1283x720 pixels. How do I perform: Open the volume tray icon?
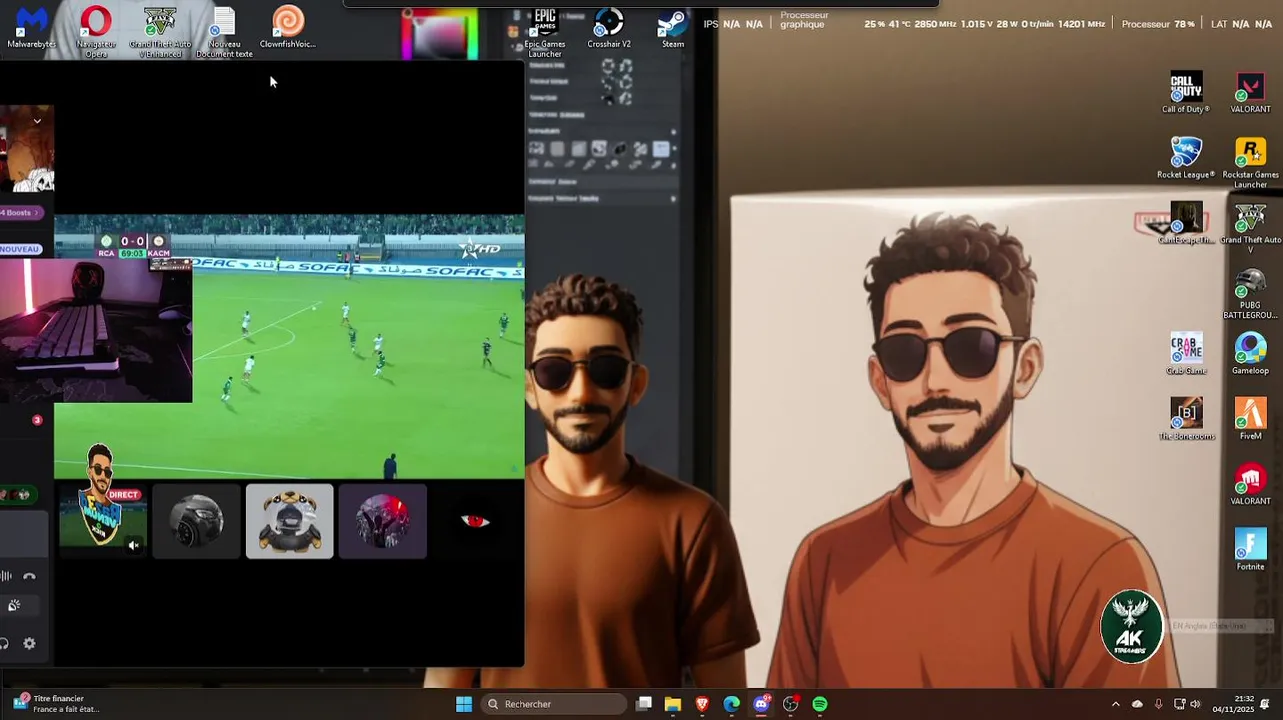pyautogui.click(x=1195, y=704)
